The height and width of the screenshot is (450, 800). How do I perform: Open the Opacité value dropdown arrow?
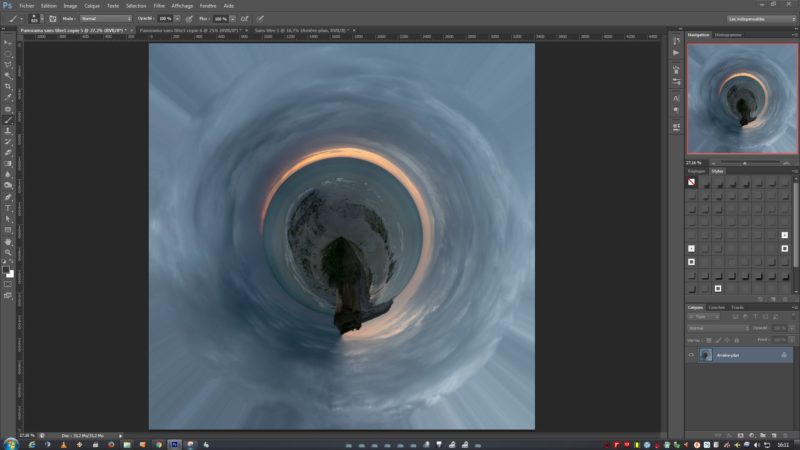[177, 18]
